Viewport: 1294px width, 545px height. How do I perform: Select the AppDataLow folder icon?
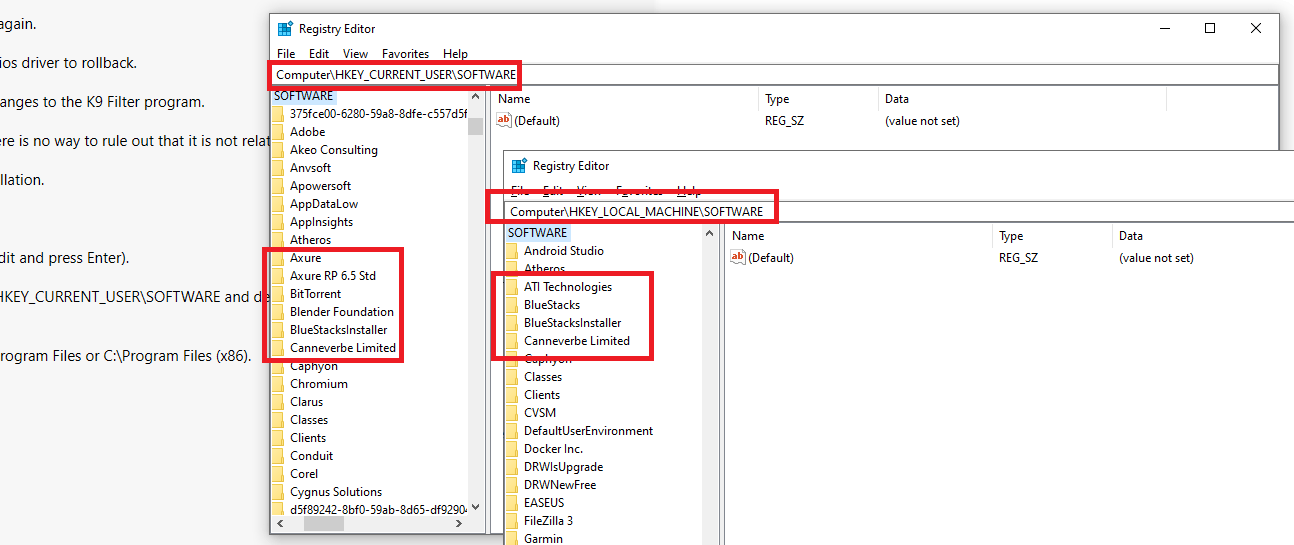(278, 204)
